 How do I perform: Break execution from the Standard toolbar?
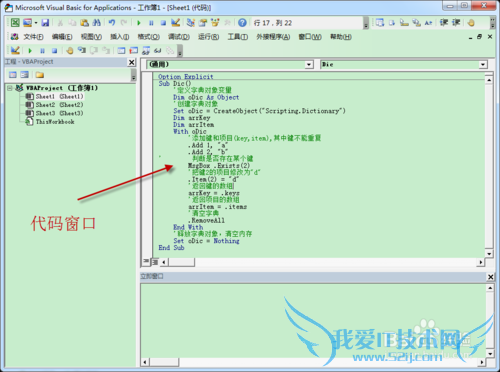(x=151, y=23)
